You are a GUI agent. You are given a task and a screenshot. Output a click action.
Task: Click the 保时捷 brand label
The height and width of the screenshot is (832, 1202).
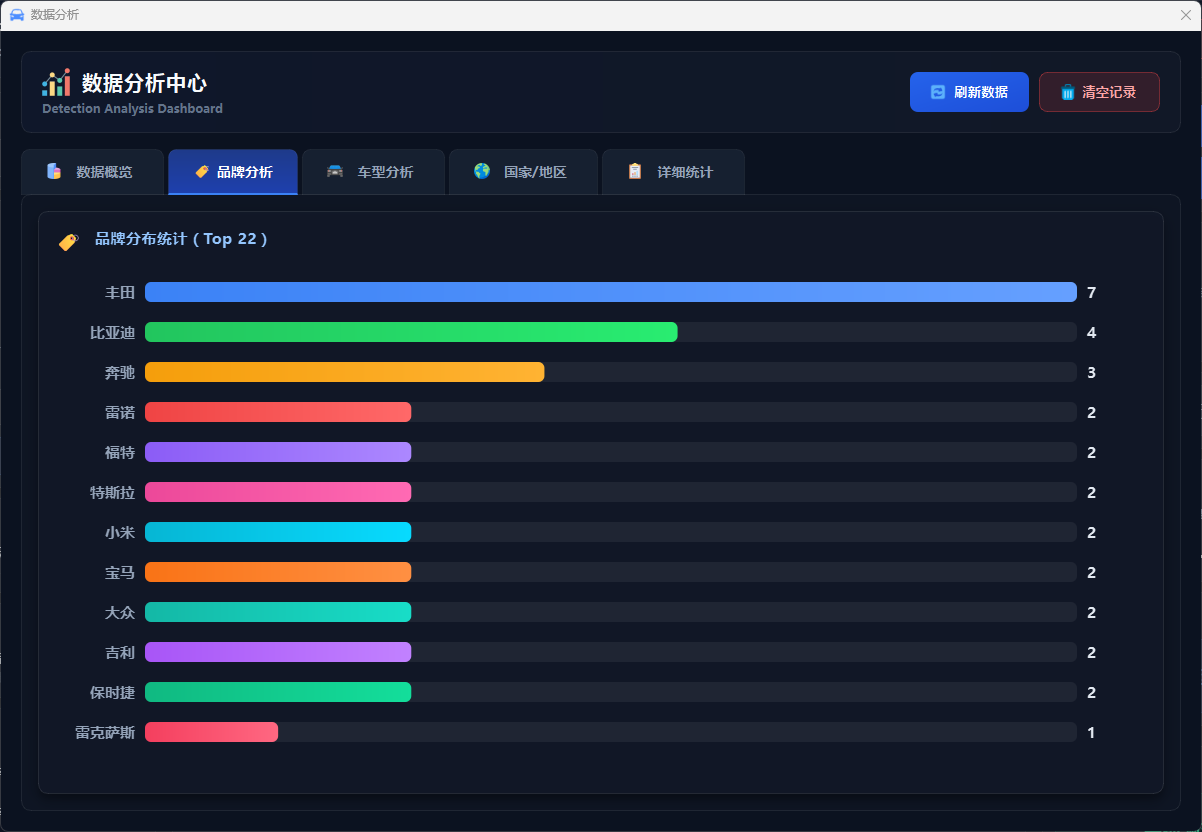112,692
